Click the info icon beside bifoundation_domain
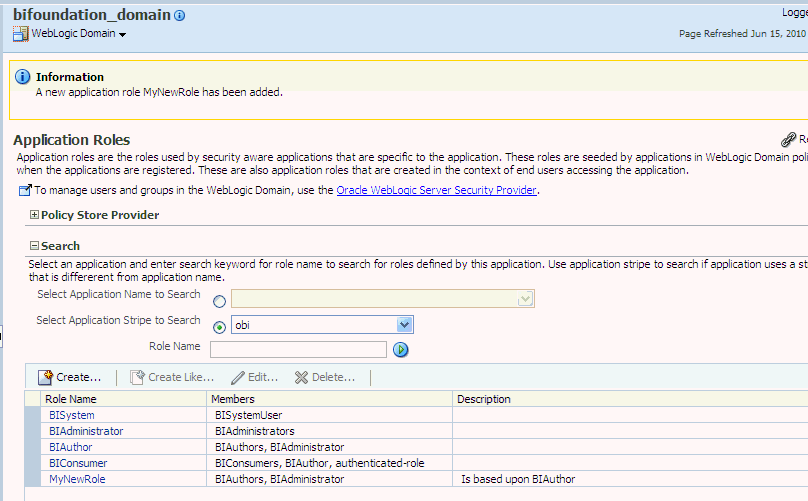Screen dimensions: 808x501 pos(179,15)
